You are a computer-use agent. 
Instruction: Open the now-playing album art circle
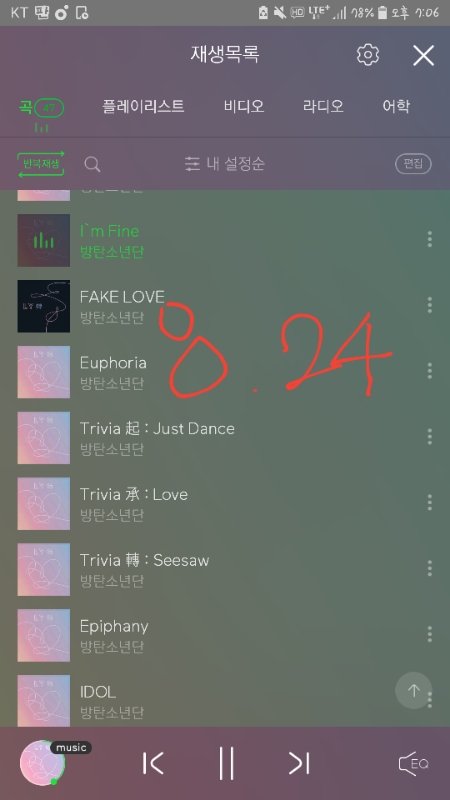pyautogui.click(x=42, y=763)
